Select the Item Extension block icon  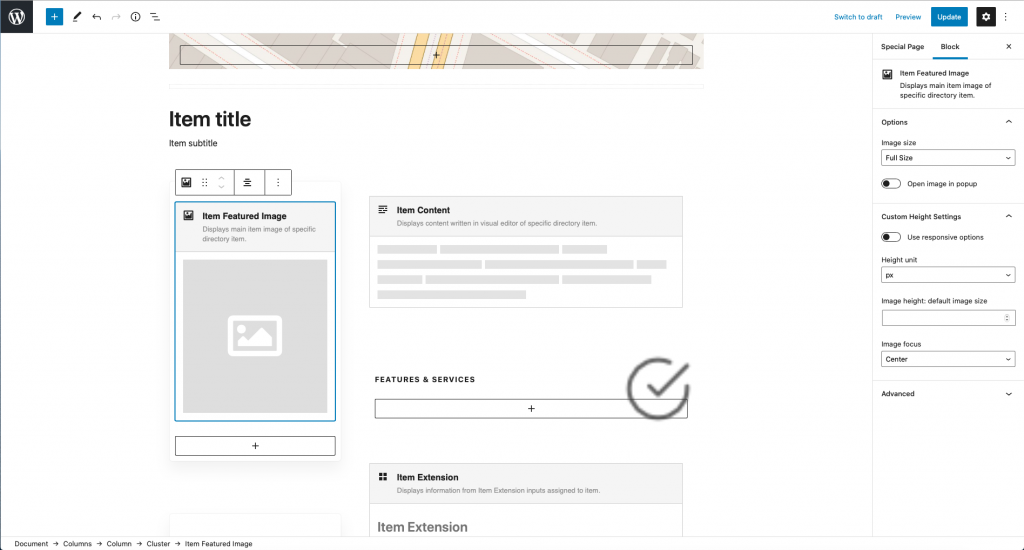(383, 477)
